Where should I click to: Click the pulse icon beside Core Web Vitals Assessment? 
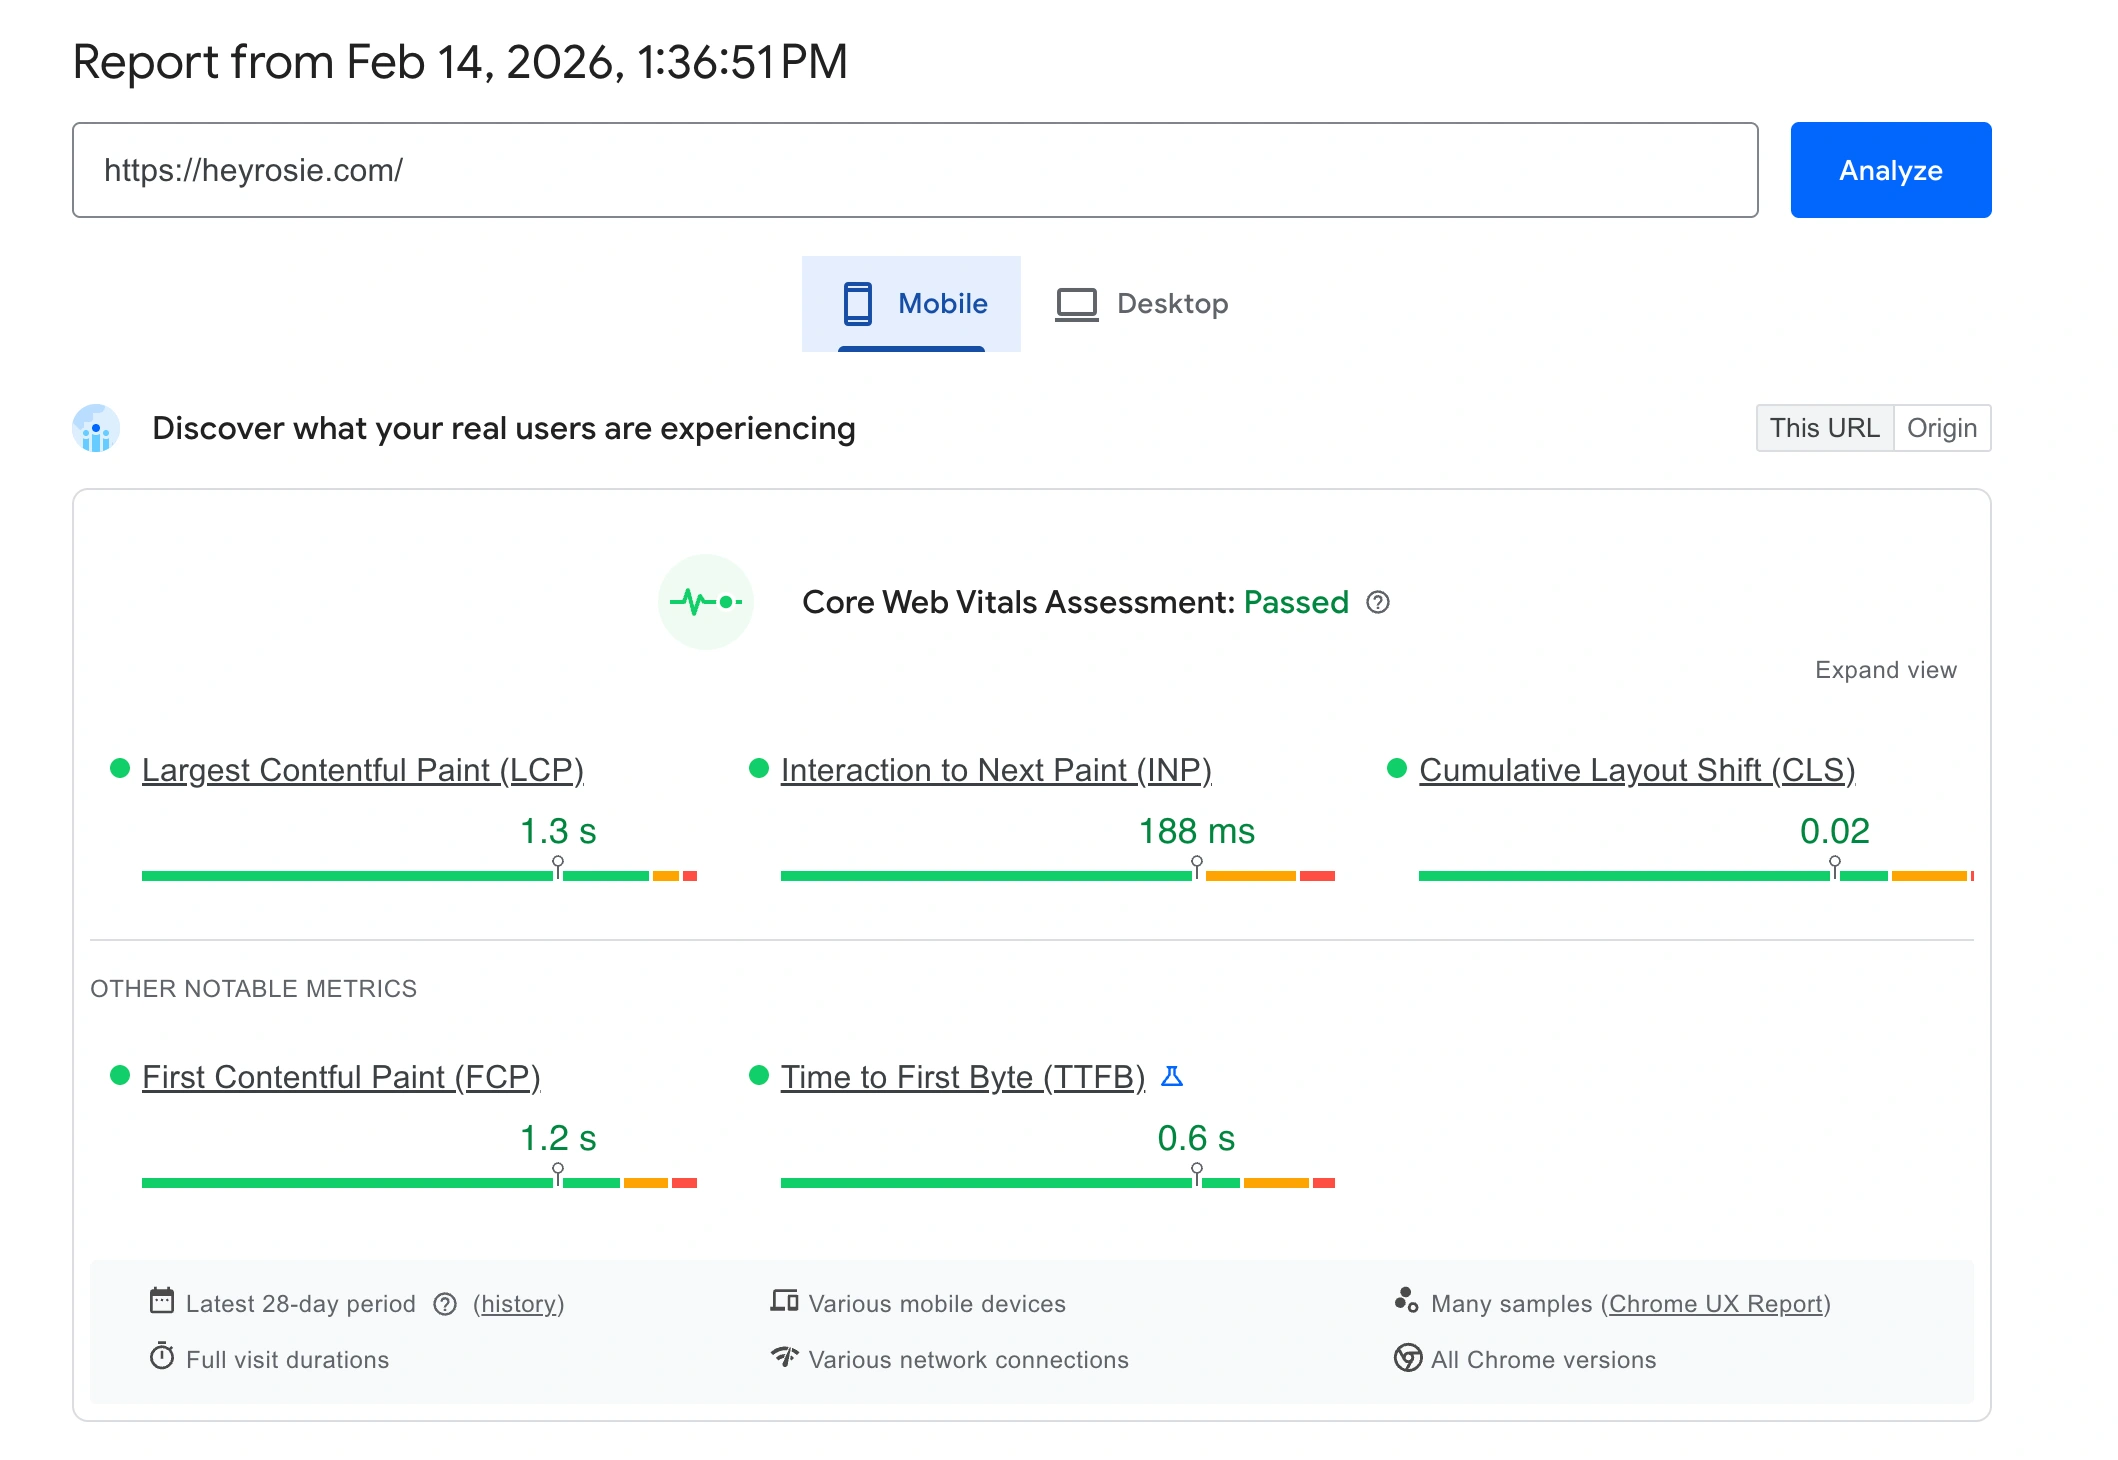tap(706, 602)
